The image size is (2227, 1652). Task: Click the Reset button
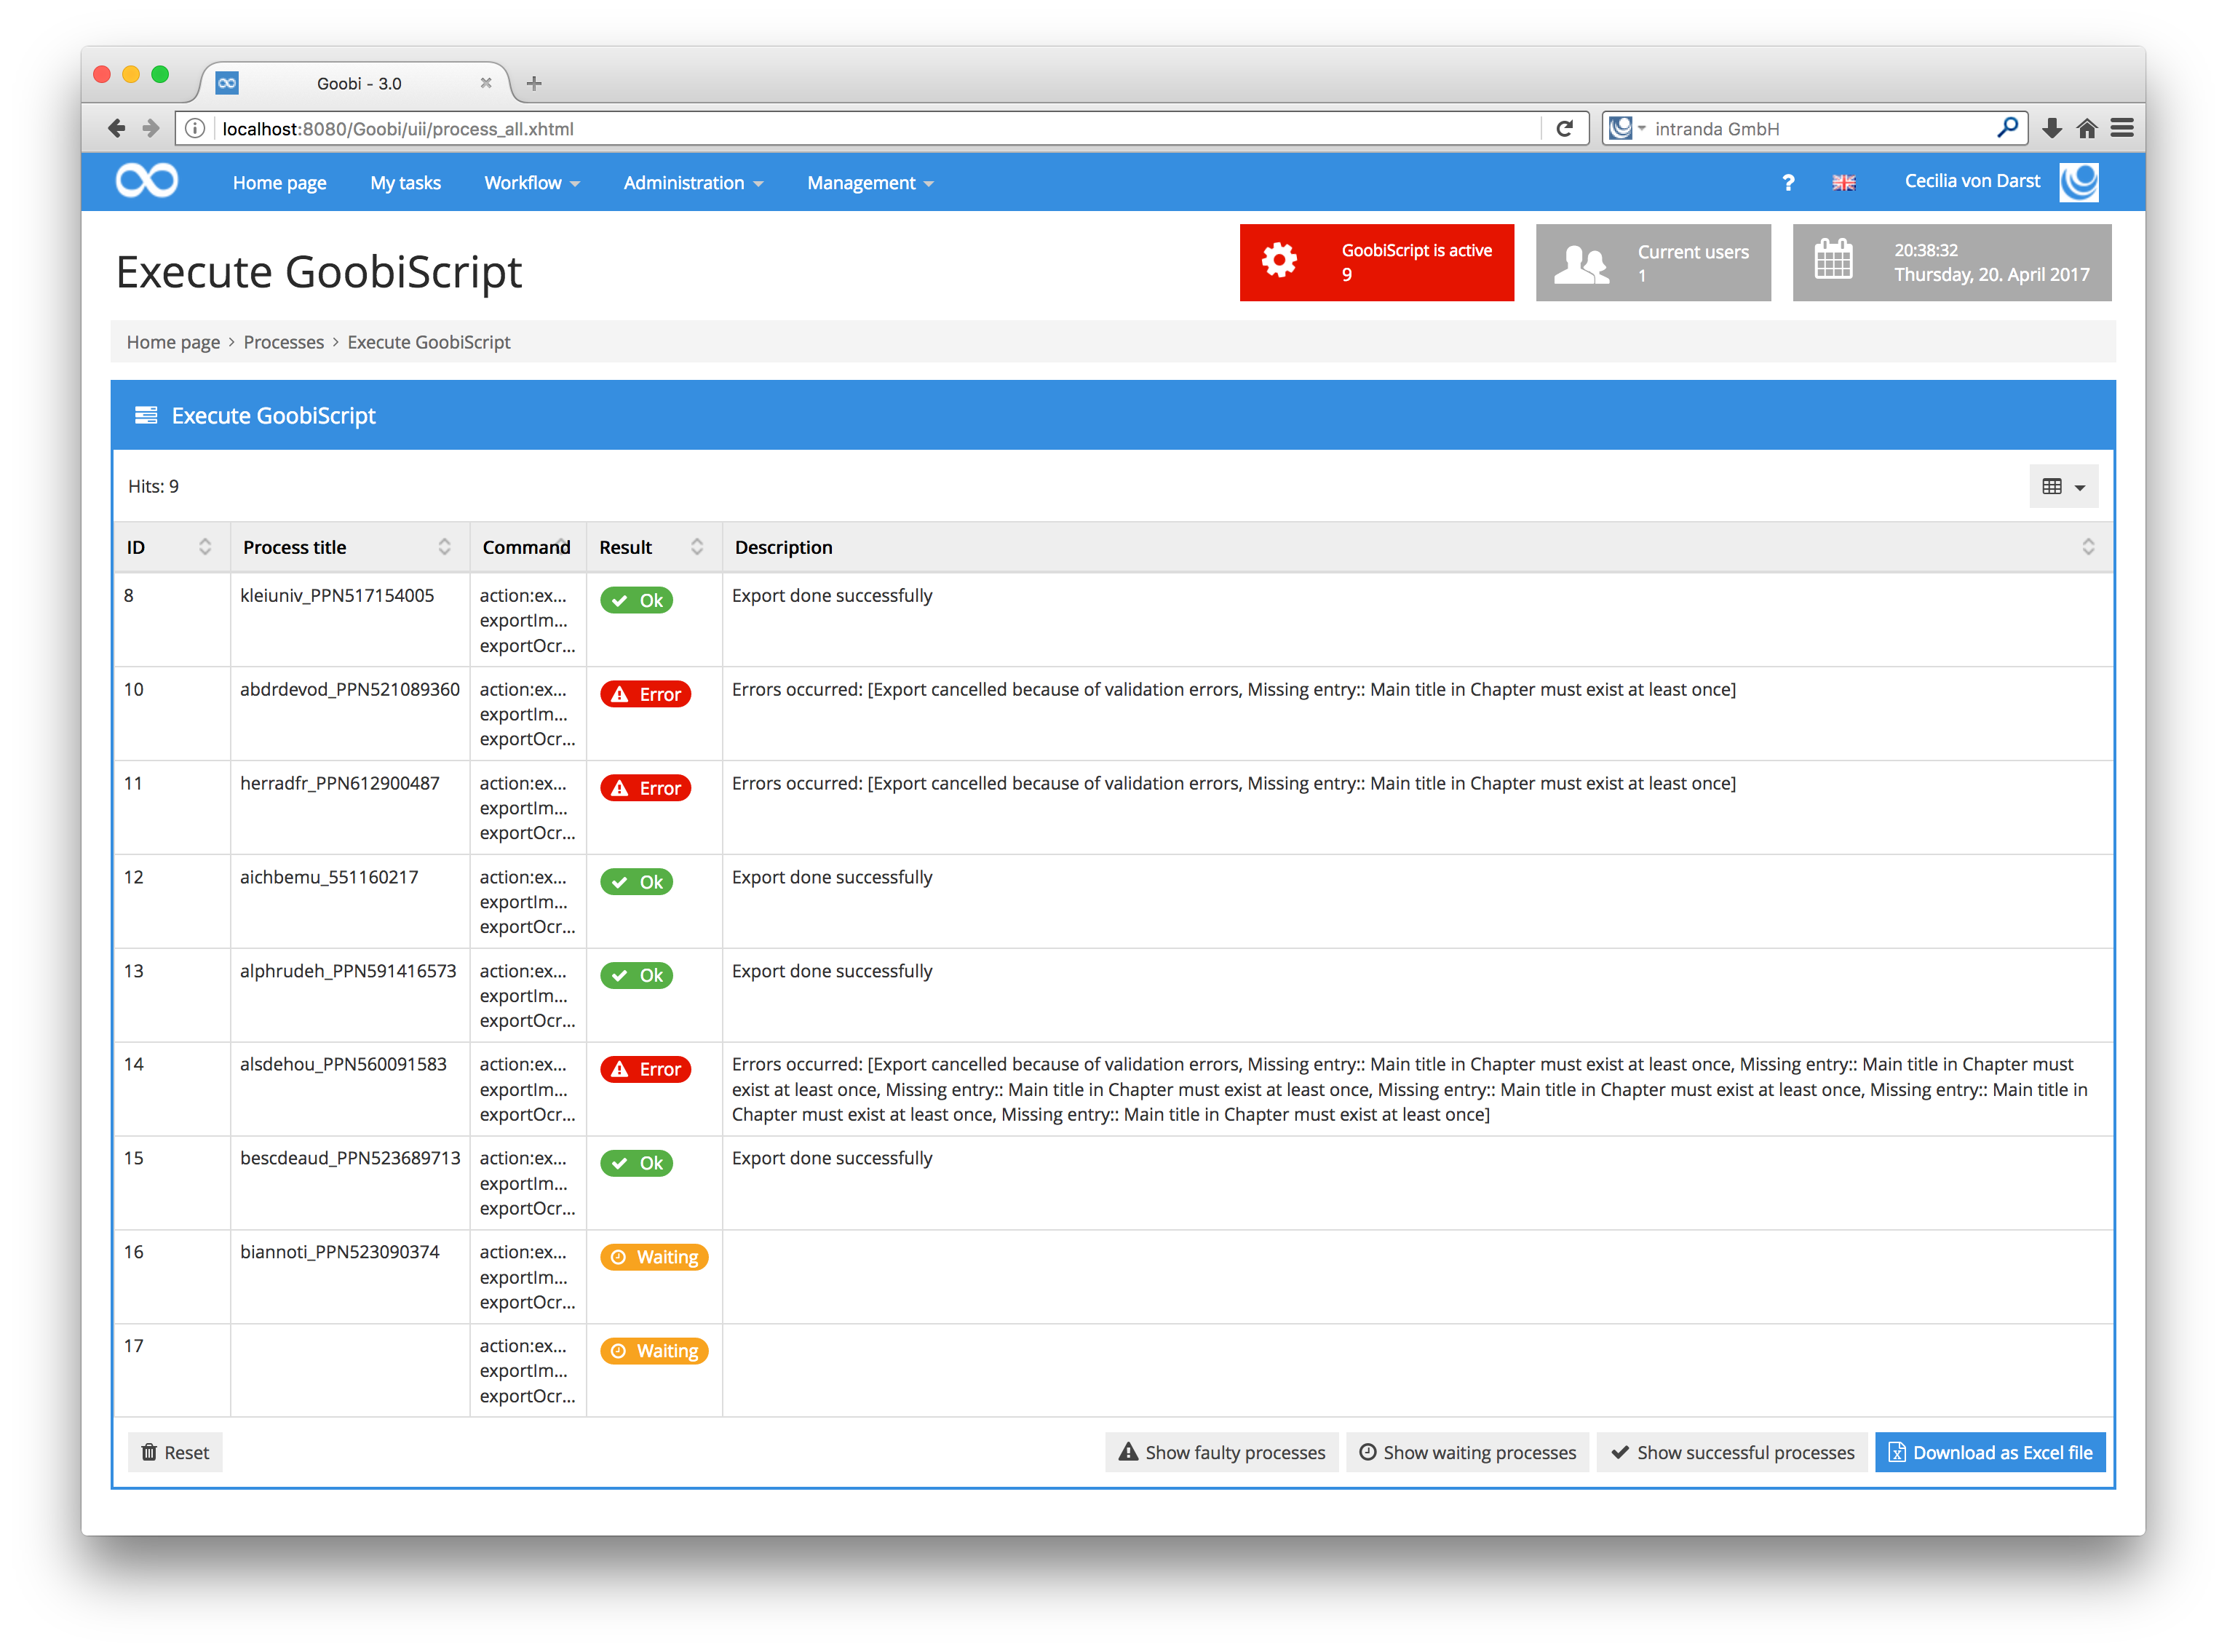(x=175, y=1452)
